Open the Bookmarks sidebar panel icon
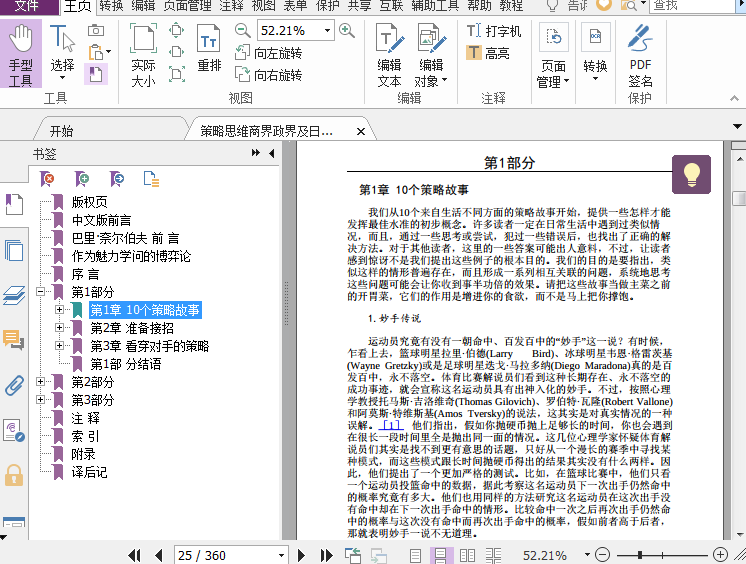The image size is (746, 564). (14, 204)
